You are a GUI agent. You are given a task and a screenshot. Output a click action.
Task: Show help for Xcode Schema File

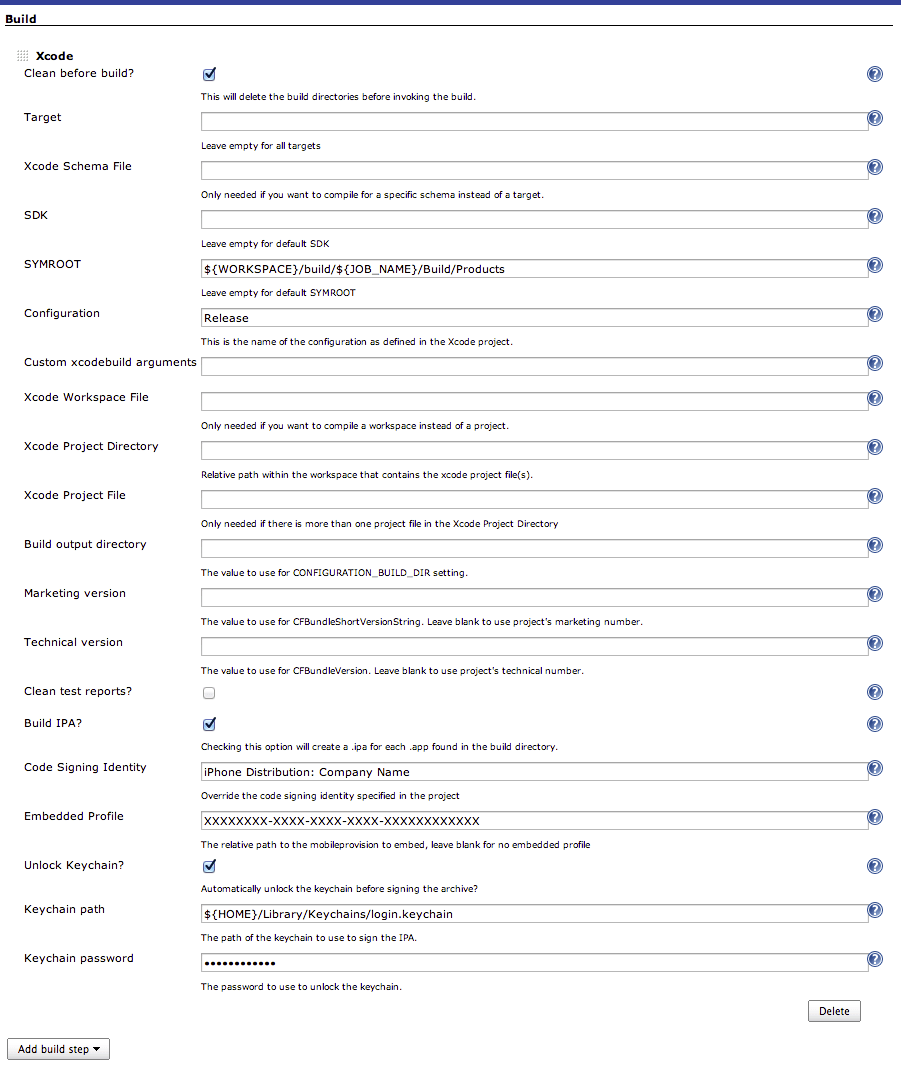coord(875,167)
